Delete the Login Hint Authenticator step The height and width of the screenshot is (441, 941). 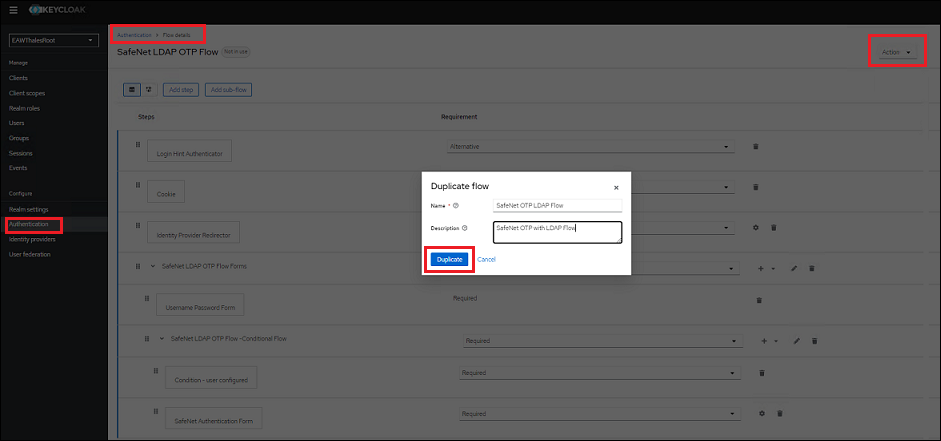click(x=755, y=147)
